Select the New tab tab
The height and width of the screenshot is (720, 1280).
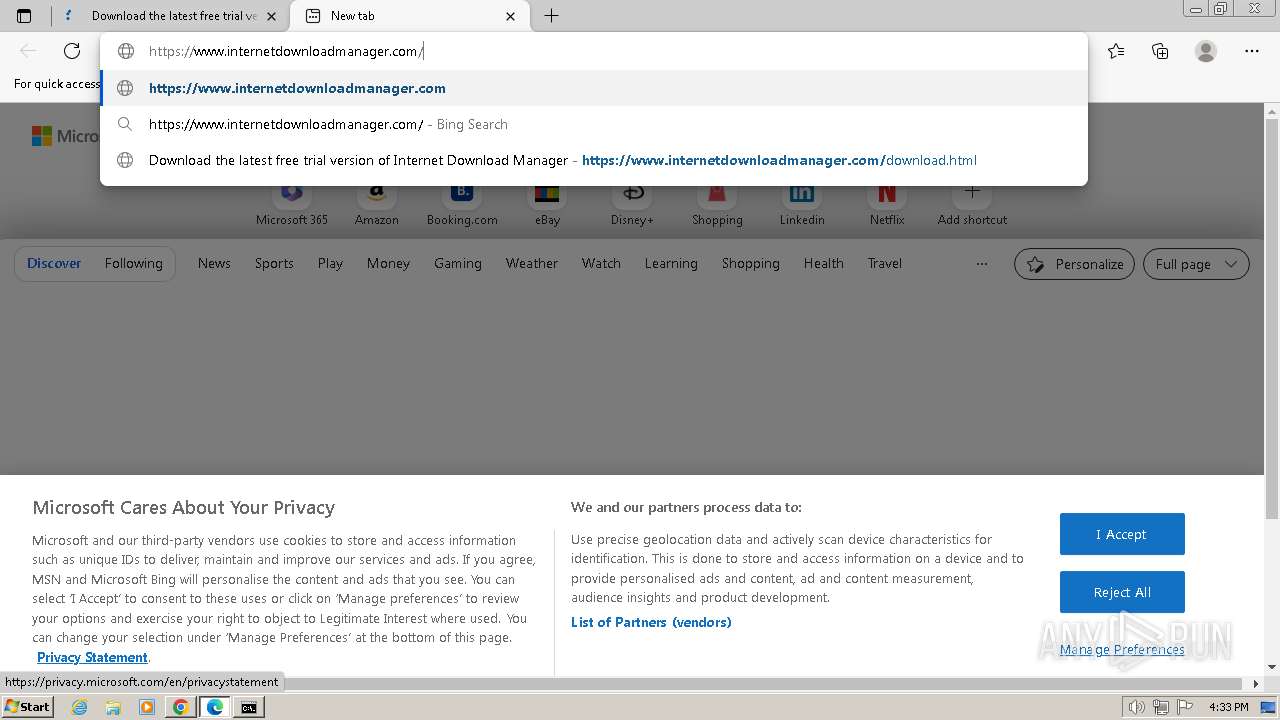pyautogui.click(x=410, y=16)
